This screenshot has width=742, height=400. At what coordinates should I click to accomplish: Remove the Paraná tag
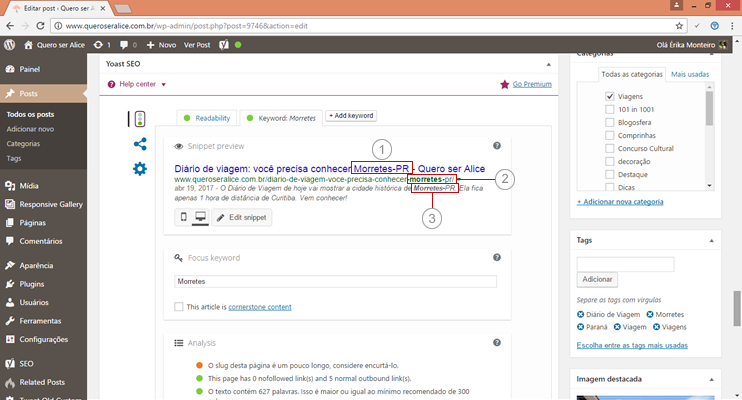[581, 327]
